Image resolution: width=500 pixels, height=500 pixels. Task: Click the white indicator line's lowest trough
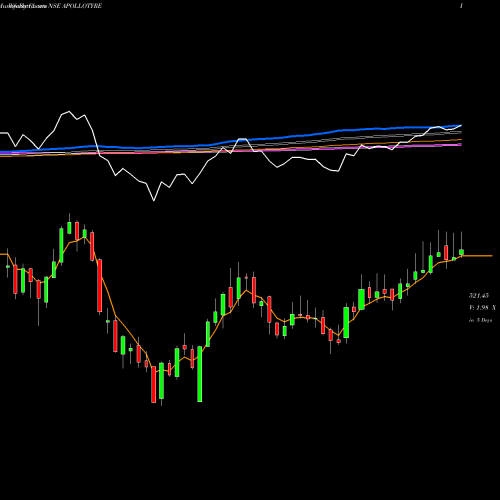pyautogui.click(x=154, y=200)
